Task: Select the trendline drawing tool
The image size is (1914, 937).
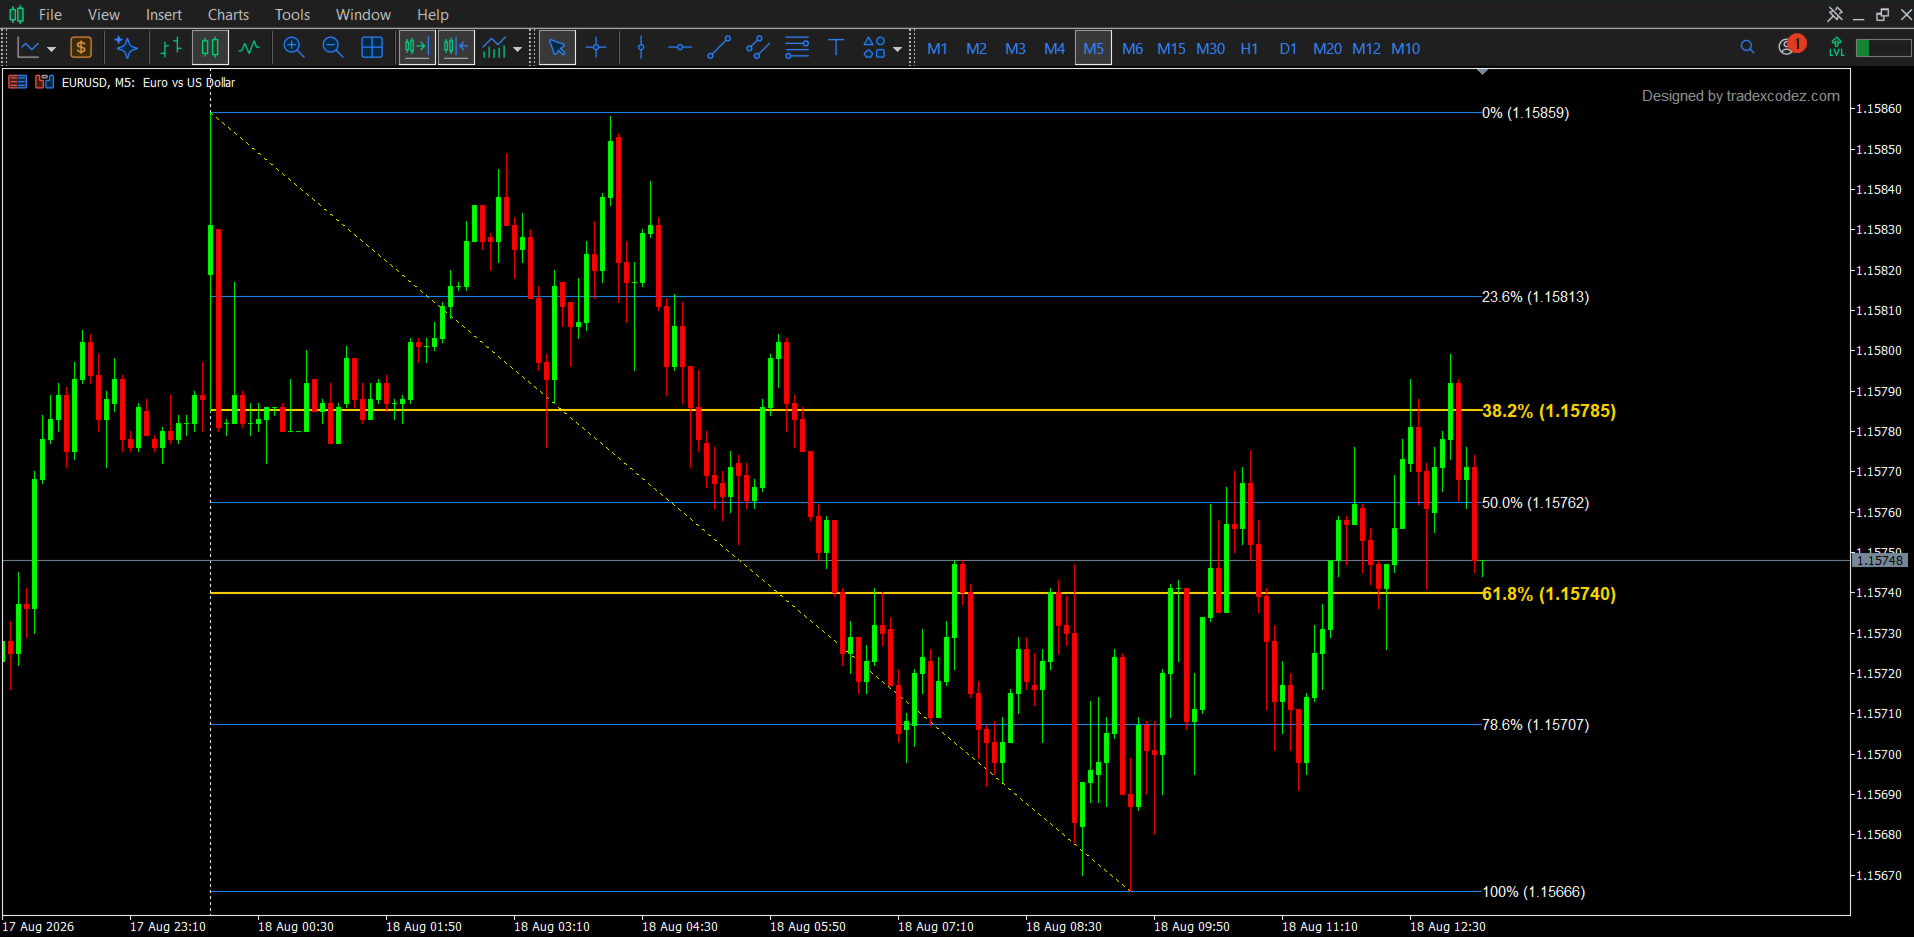Action: point(719,48)
